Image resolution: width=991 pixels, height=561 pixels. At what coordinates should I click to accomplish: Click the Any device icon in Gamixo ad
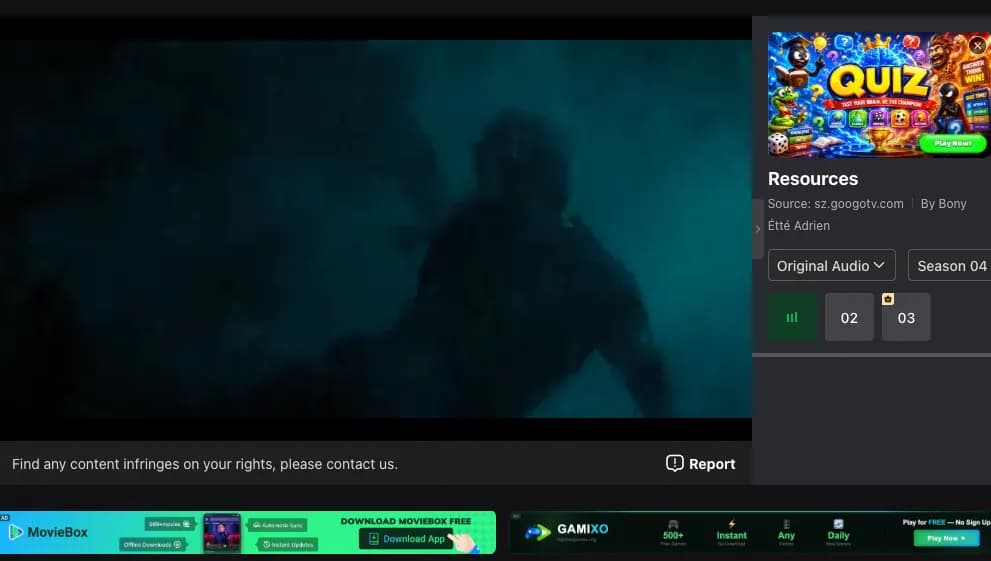(786, 524)
